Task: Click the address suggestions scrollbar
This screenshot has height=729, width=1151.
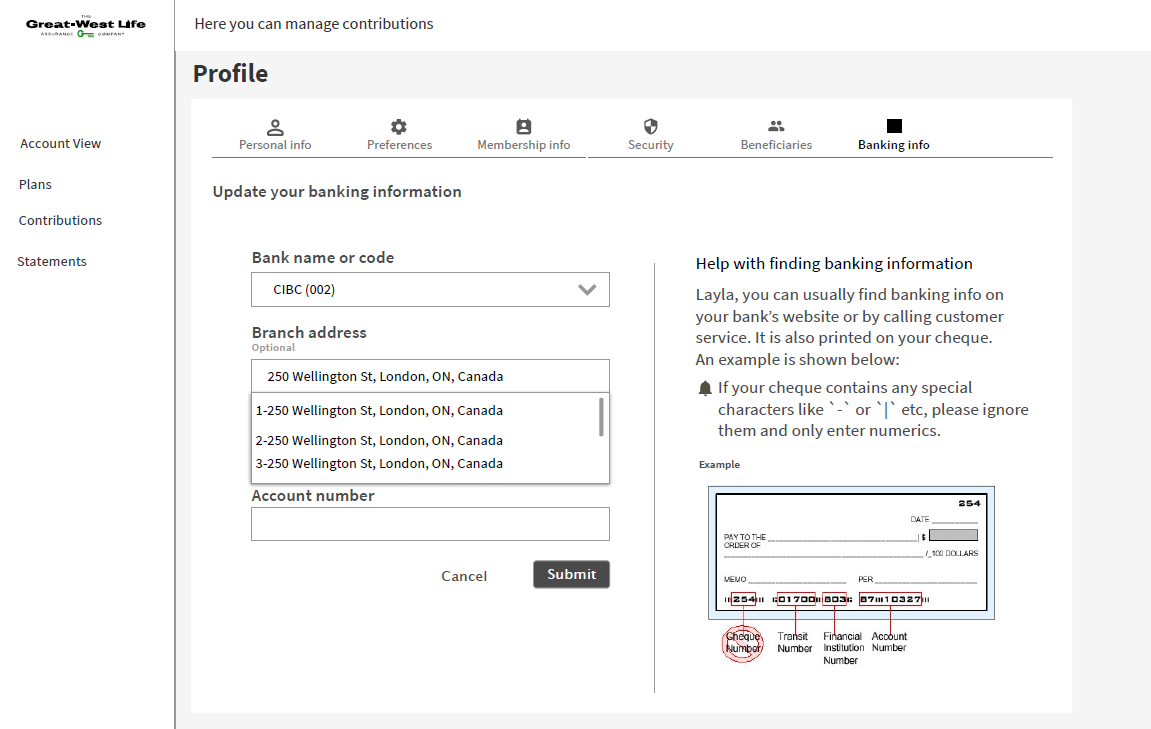Action: 601,417
